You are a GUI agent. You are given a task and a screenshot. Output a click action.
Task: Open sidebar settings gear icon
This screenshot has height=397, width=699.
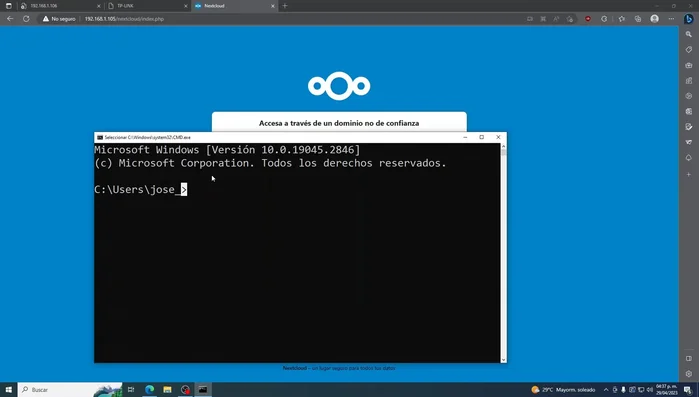tap(689, 374)
